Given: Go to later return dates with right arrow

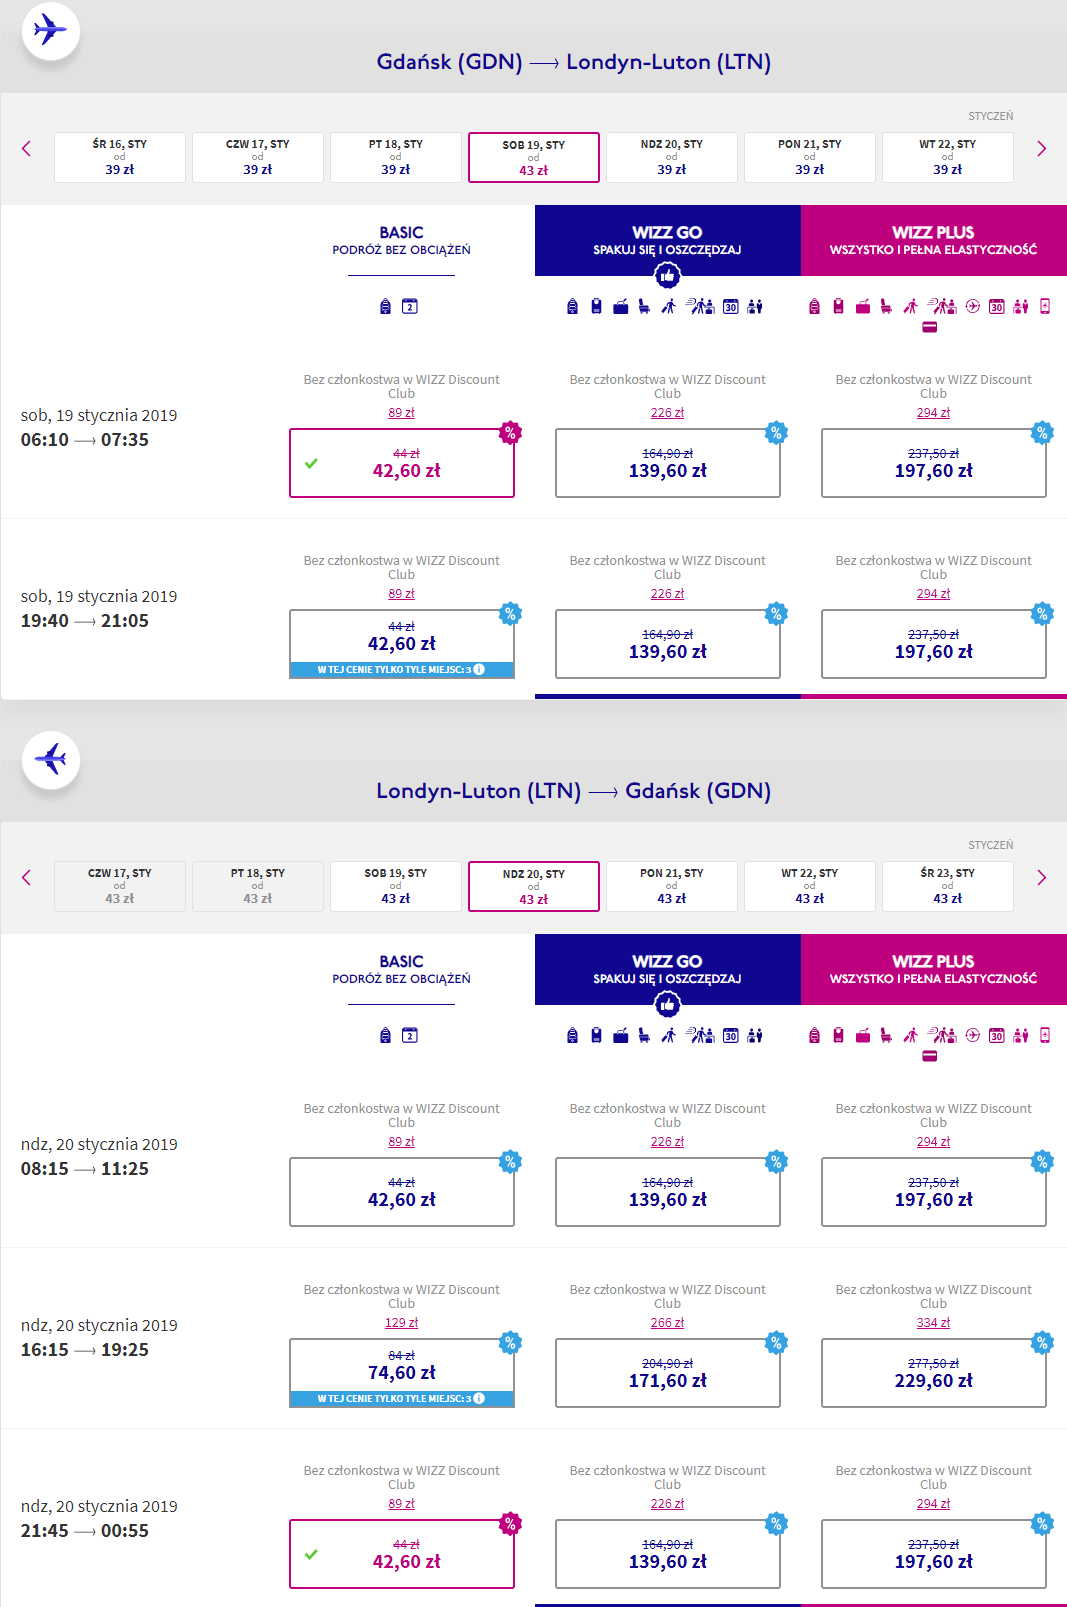Looking at the screenshot, I should pyautogui.click(x=1041, y=878).
